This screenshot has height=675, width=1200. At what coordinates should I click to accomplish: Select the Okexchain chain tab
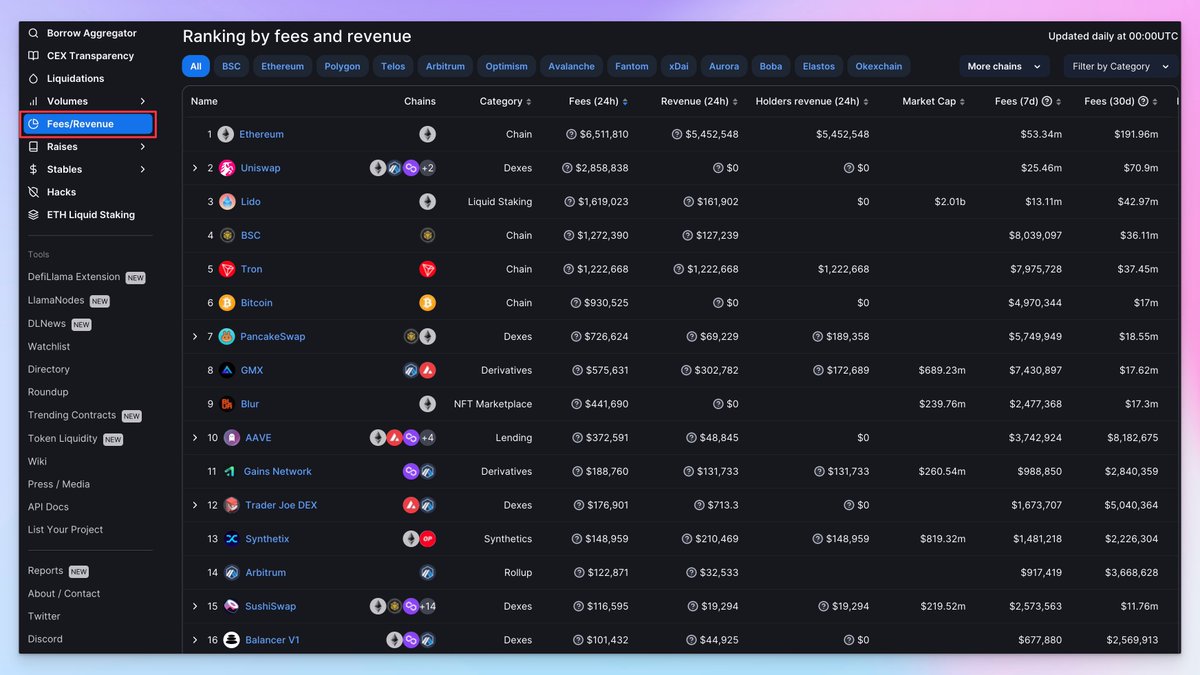pyautogui.click(x=879, y=66)
